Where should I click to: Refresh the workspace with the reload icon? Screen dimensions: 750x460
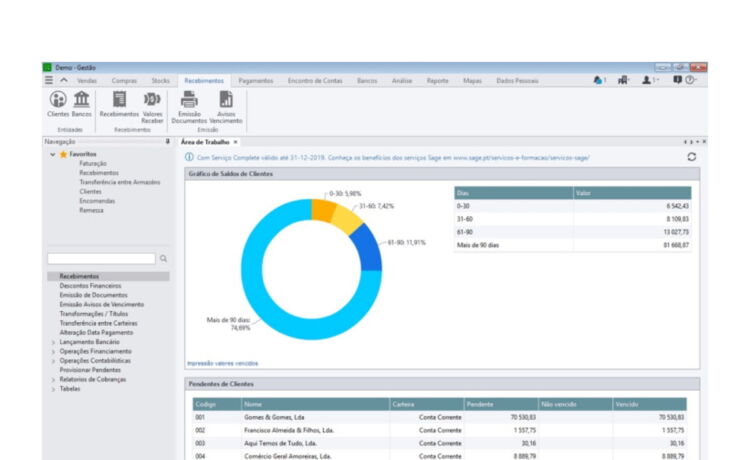click(691, 157)
